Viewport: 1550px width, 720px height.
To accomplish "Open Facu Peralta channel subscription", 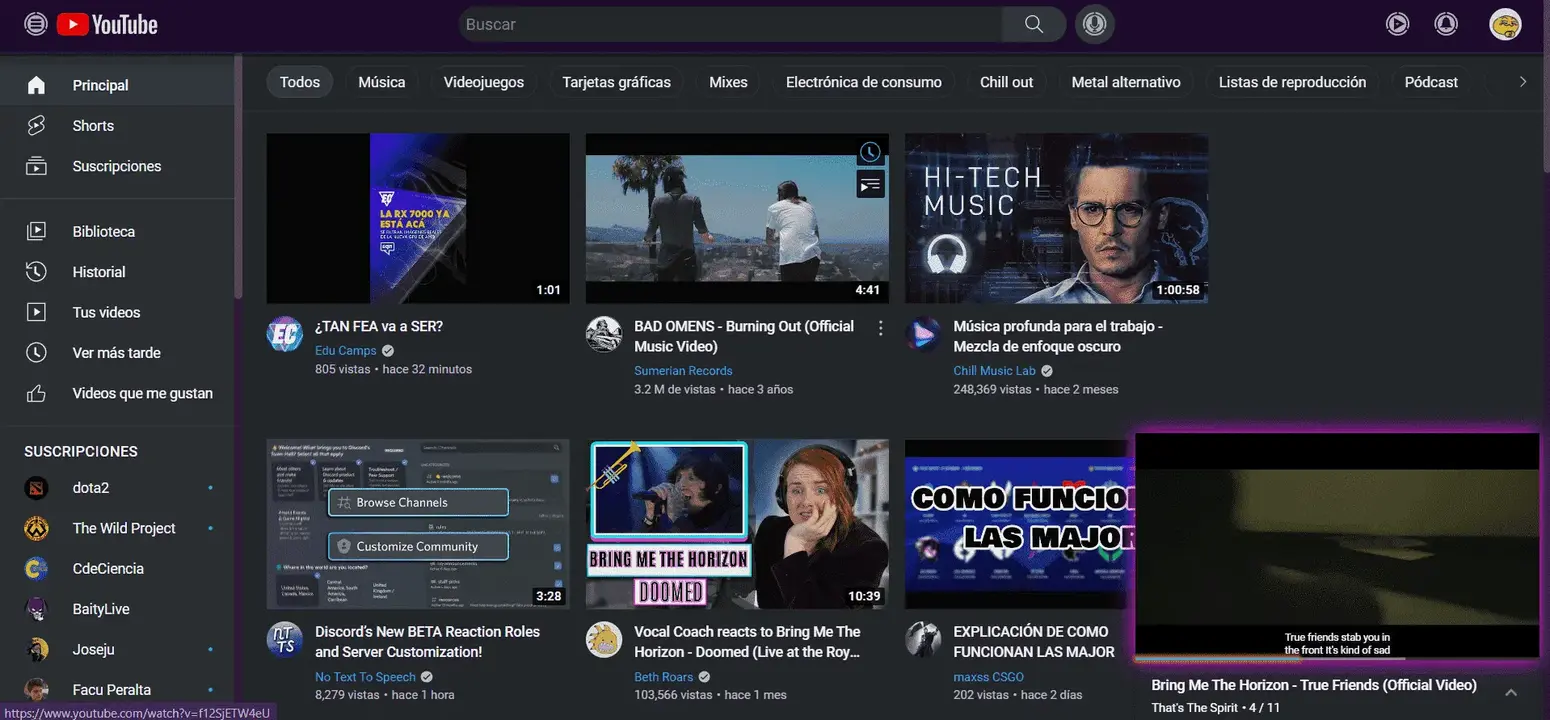I will pyautogui.click(x=117, y=689).
